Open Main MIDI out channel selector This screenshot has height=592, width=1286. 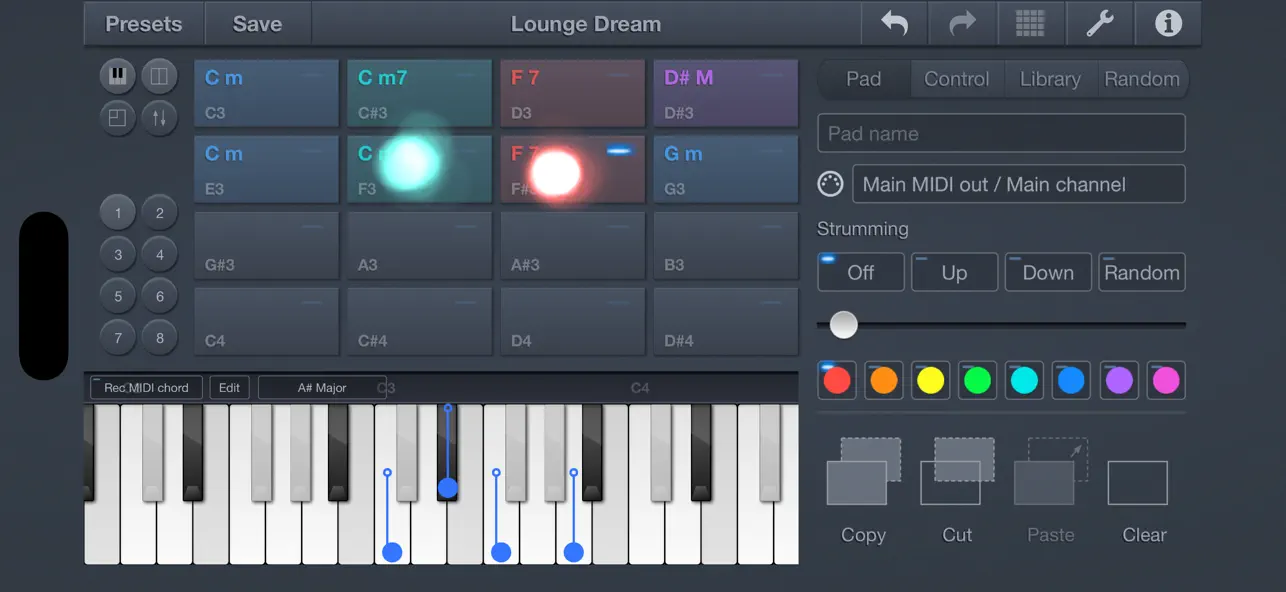click(1018, 184)
